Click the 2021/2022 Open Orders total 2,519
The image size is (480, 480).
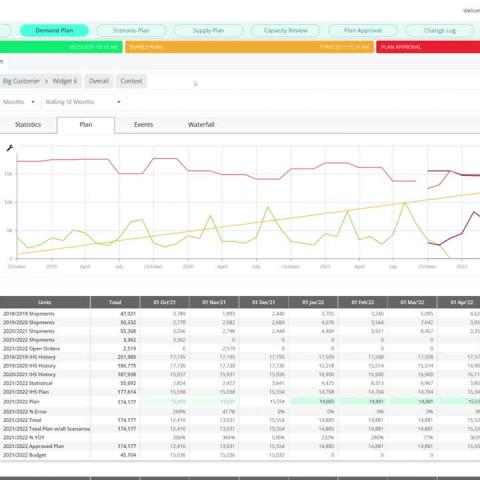pyautogui.click(x=129, y=348)
